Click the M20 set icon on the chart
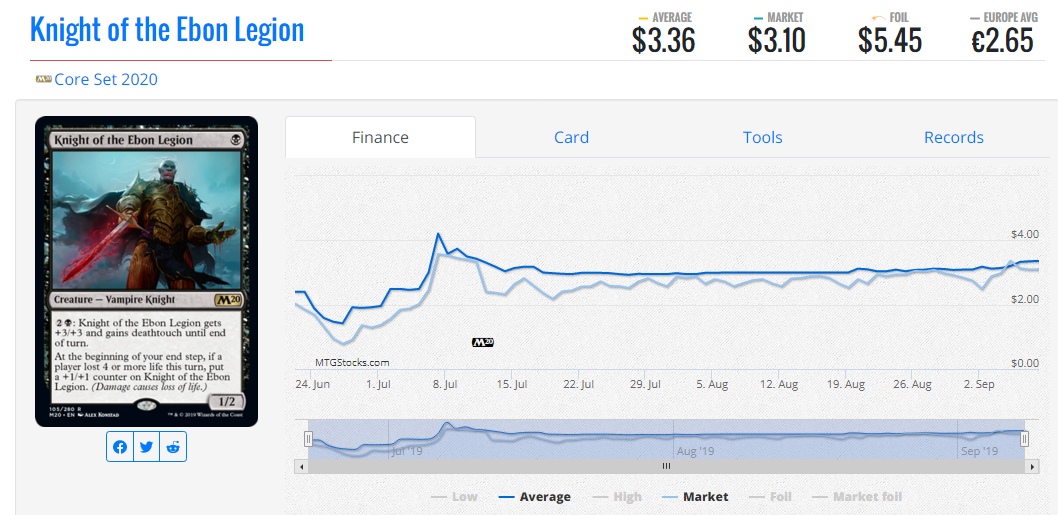 [x=483, y=342]
